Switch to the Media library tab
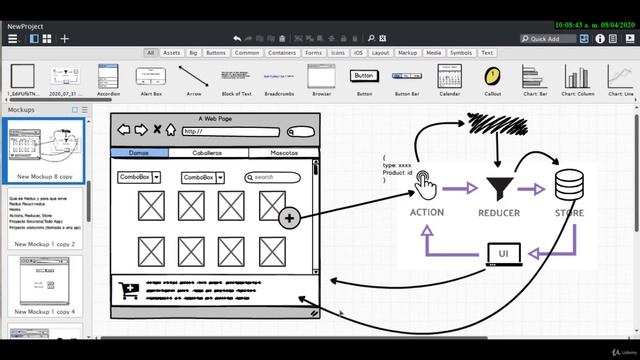 [433, 53]
